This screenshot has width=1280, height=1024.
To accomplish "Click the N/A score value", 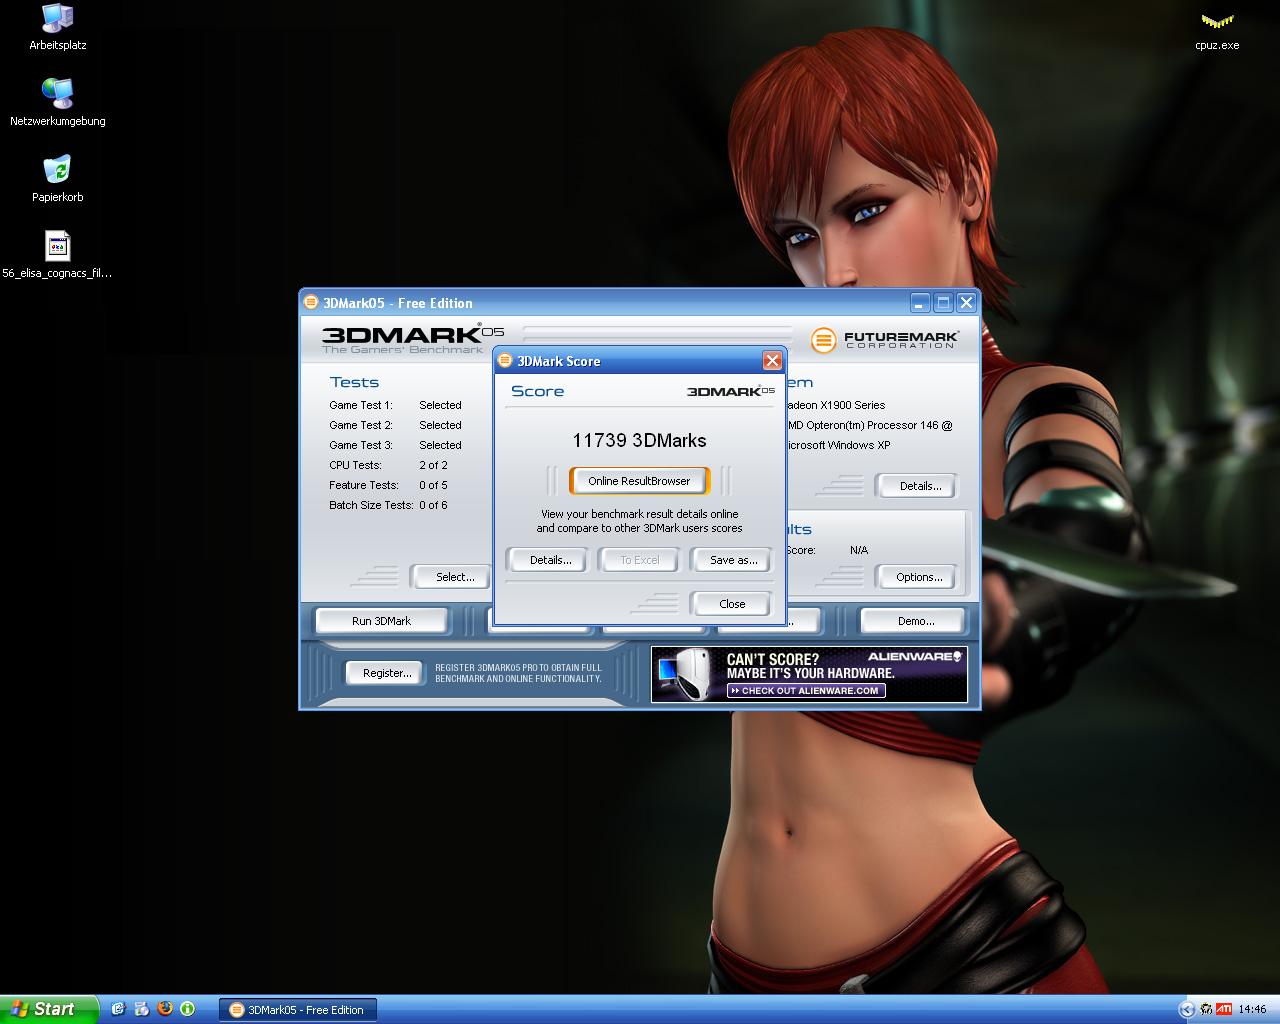I will pos(859,550).
